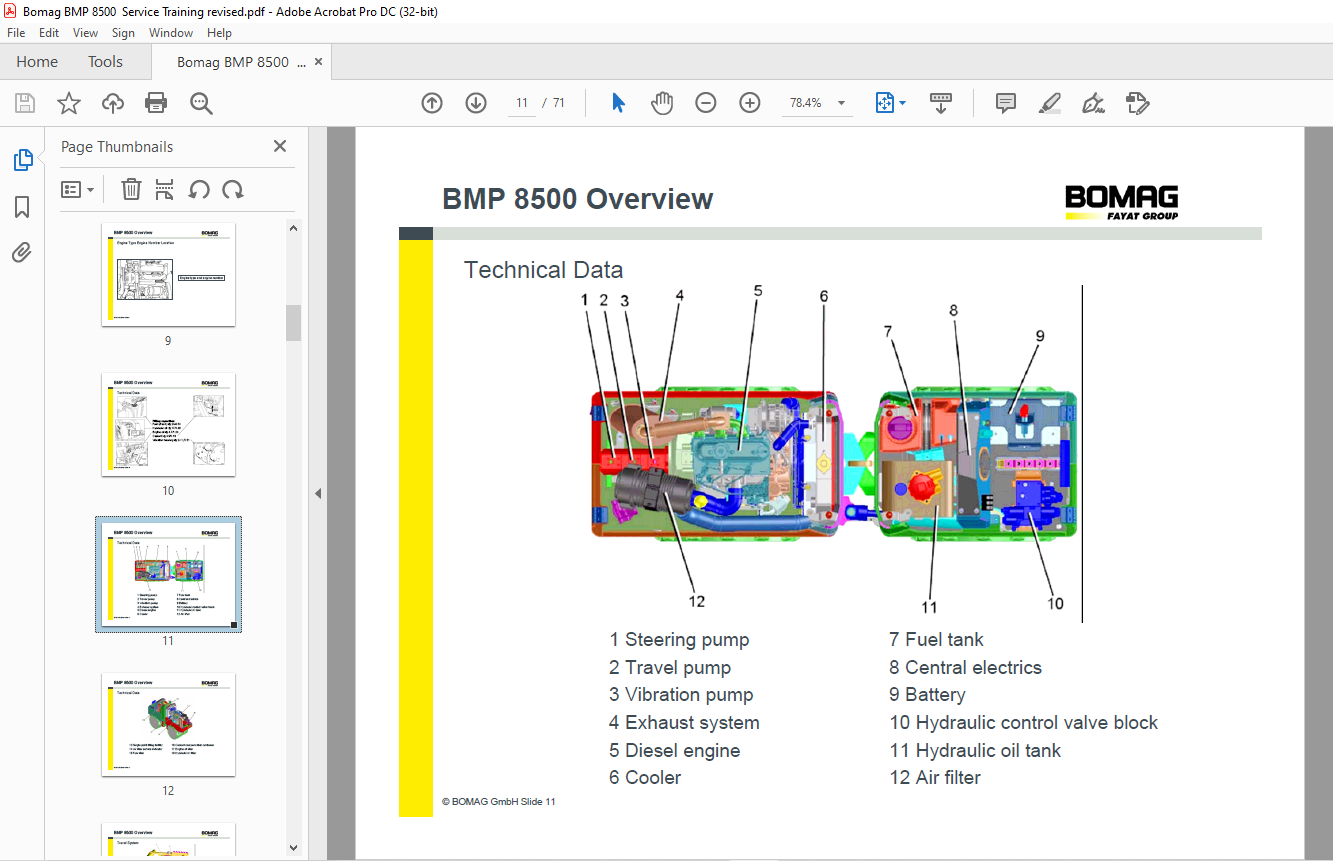Click the Save file icon
The height and width of the screenshot is (861, 1333).
(25, 103)
